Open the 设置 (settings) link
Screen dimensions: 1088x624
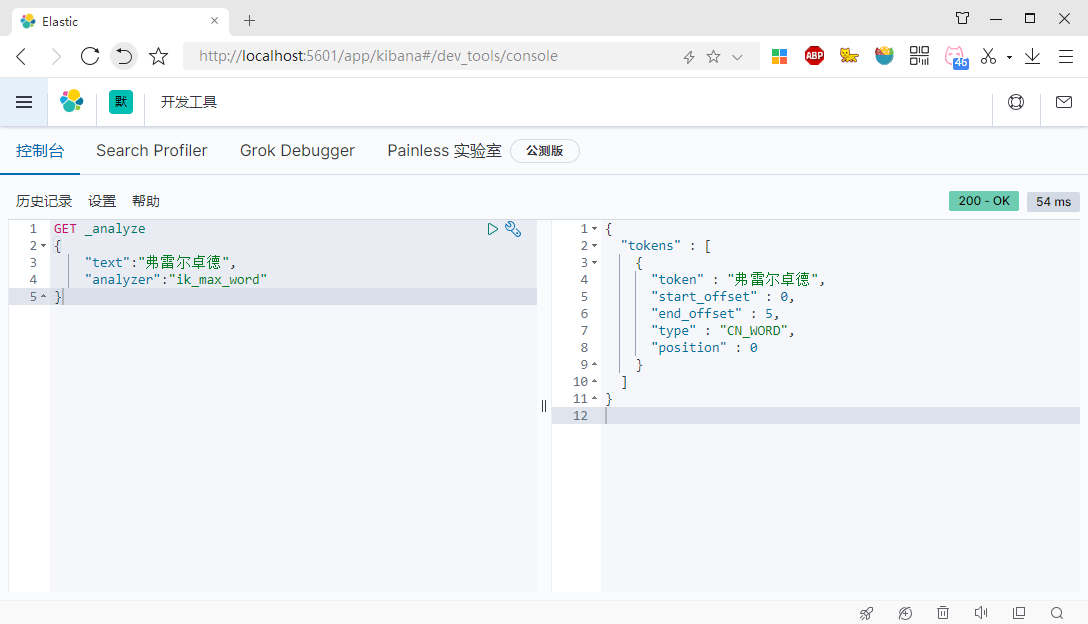click(101, 200)
